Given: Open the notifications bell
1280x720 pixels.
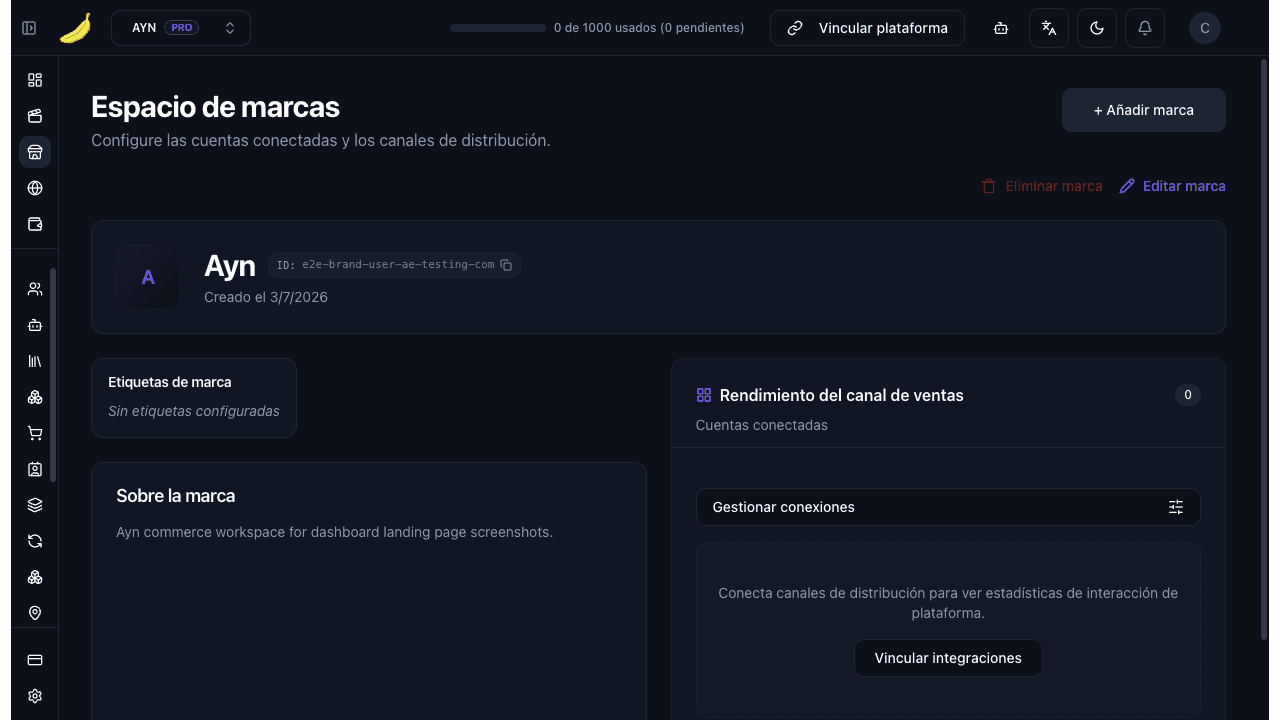Looking at the screenshot, I should (x=1145, y=28).
